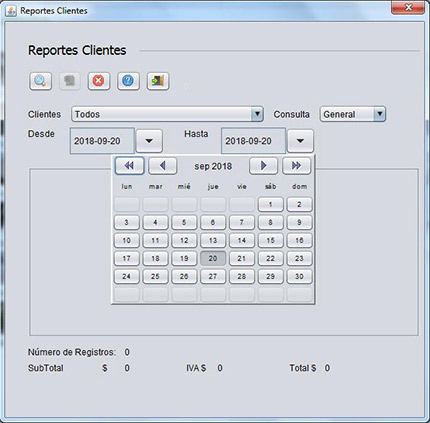This screenshot has height=423, width=430.
Task: Open help with the blue question icon
Action: (128, 81)
